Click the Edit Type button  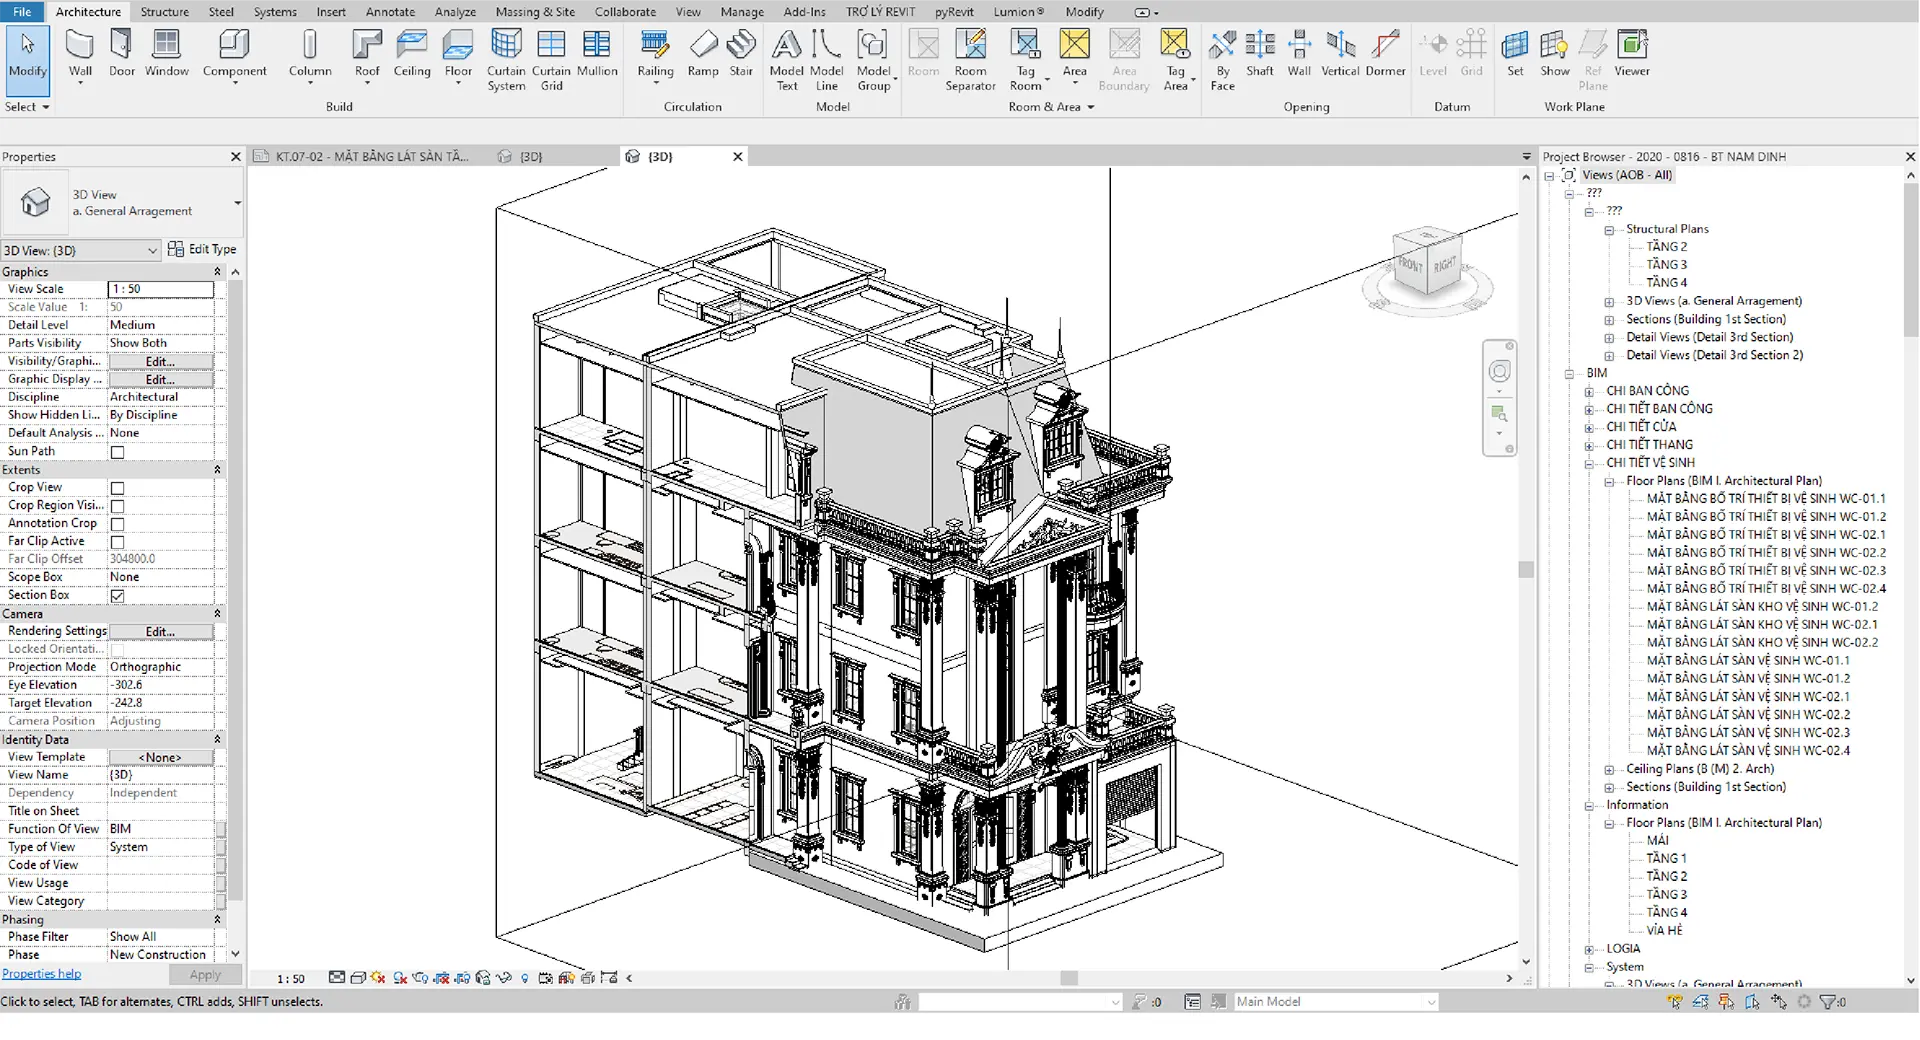pyautogui.click(x=202, y=249)
